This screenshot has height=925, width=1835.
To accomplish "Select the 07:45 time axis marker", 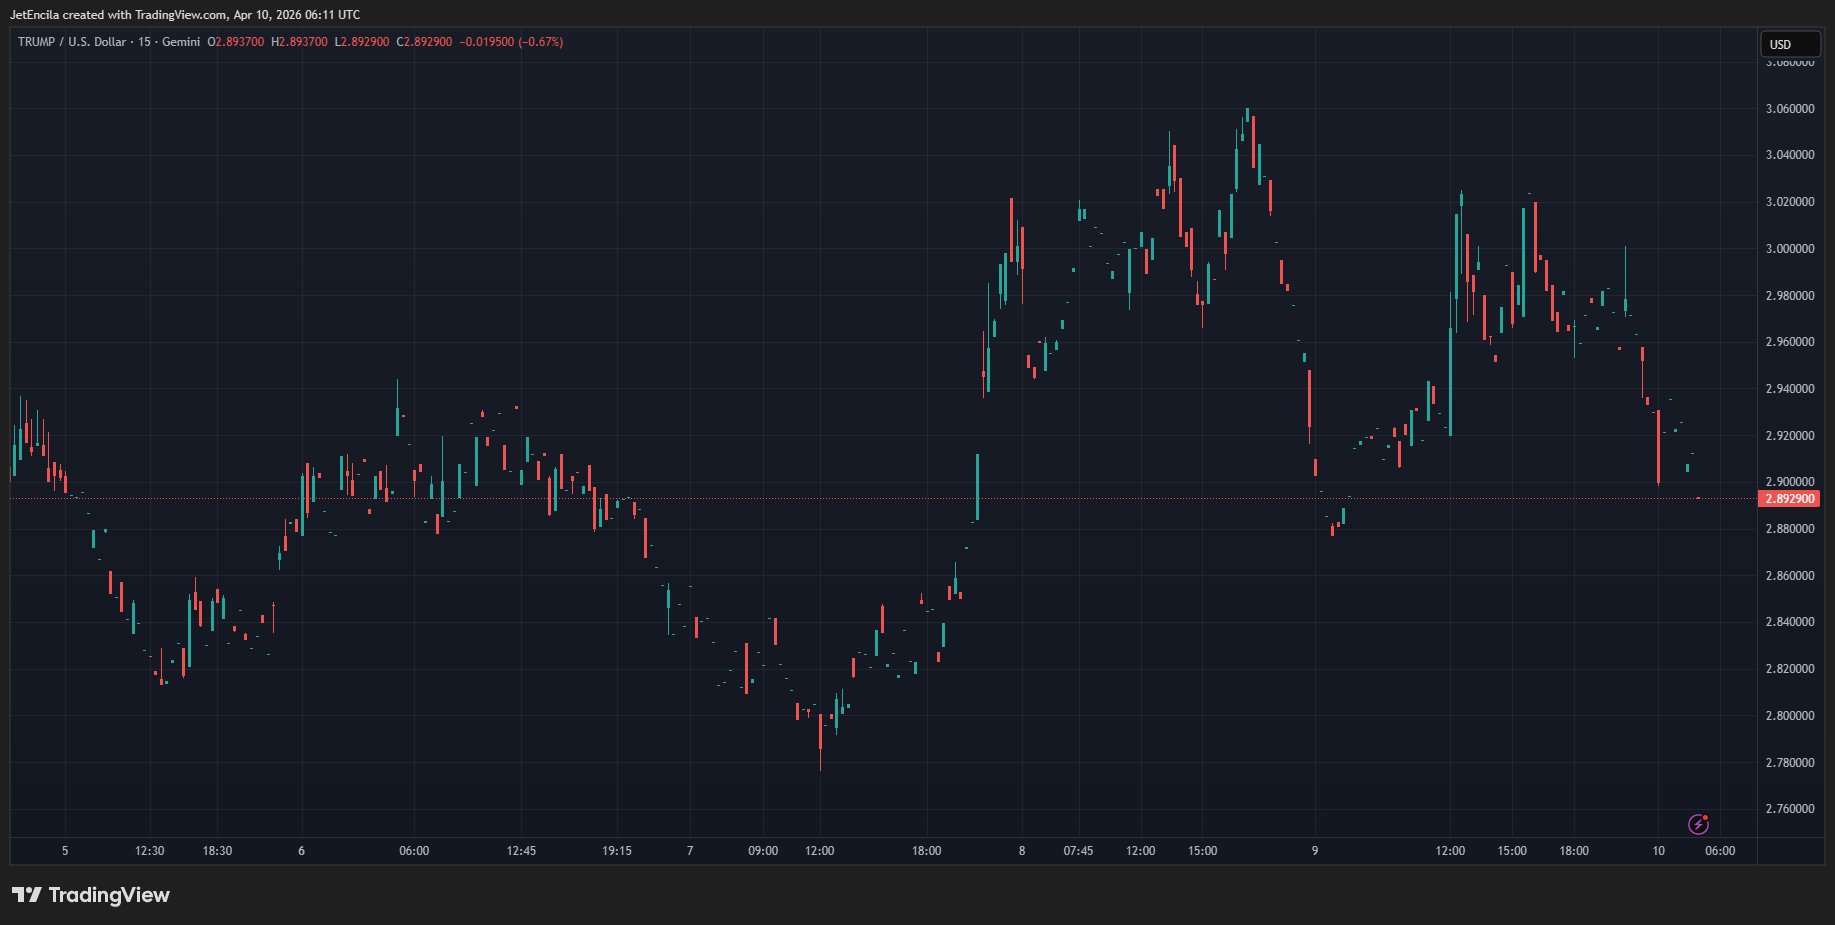I will [x=1078, y=851].
